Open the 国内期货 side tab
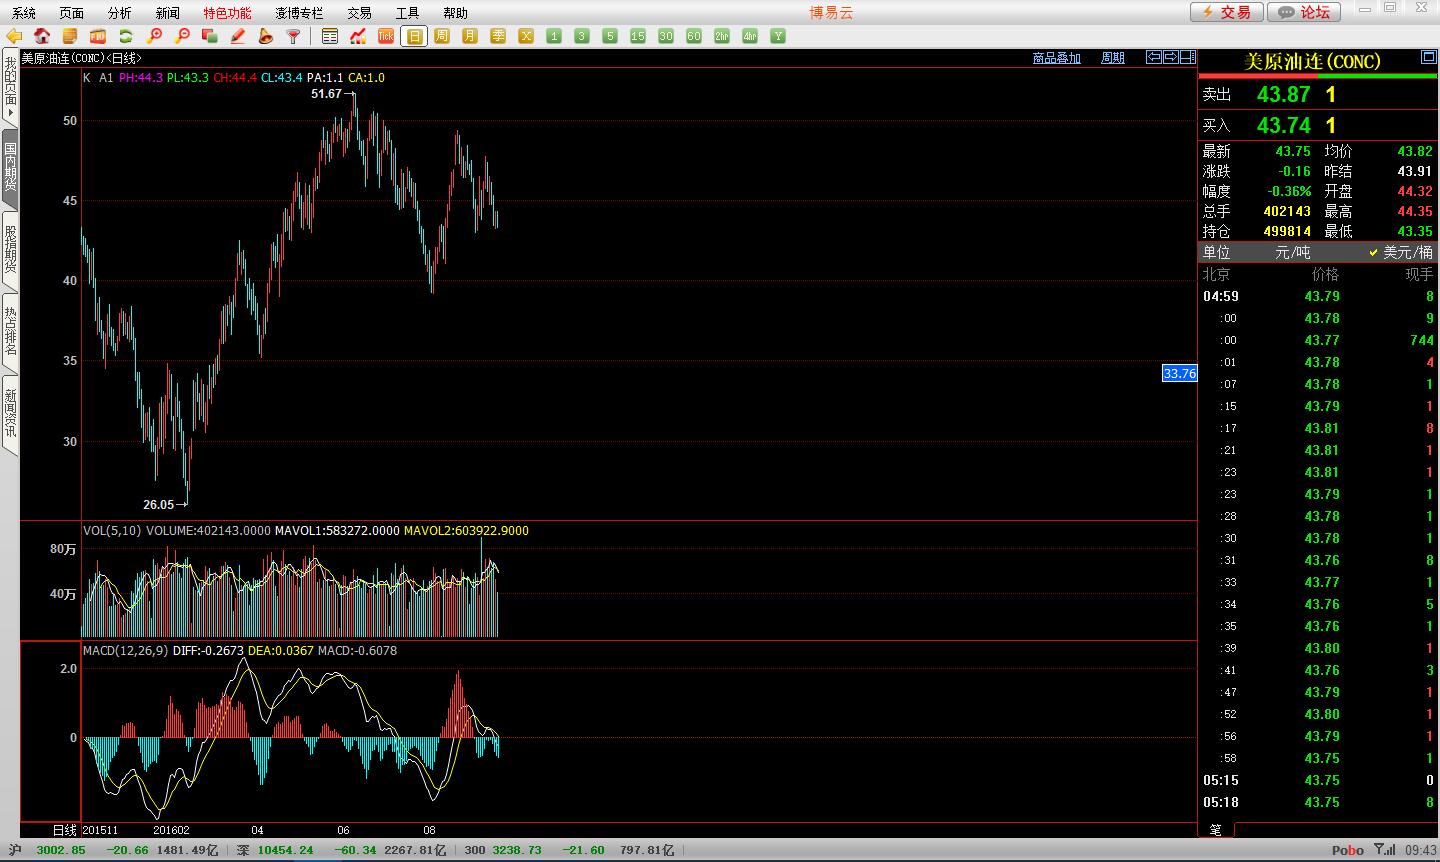Viewport: 1440px width, 862px height. click(10, 167)
